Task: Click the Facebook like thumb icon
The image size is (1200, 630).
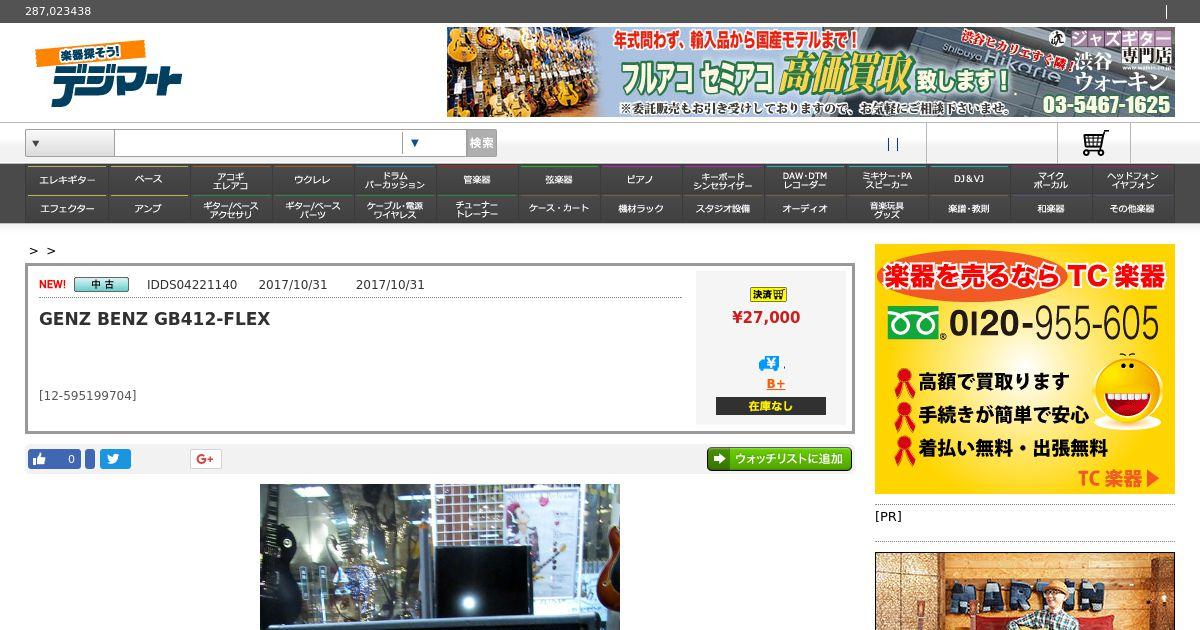Action: [x=40, y=459]
